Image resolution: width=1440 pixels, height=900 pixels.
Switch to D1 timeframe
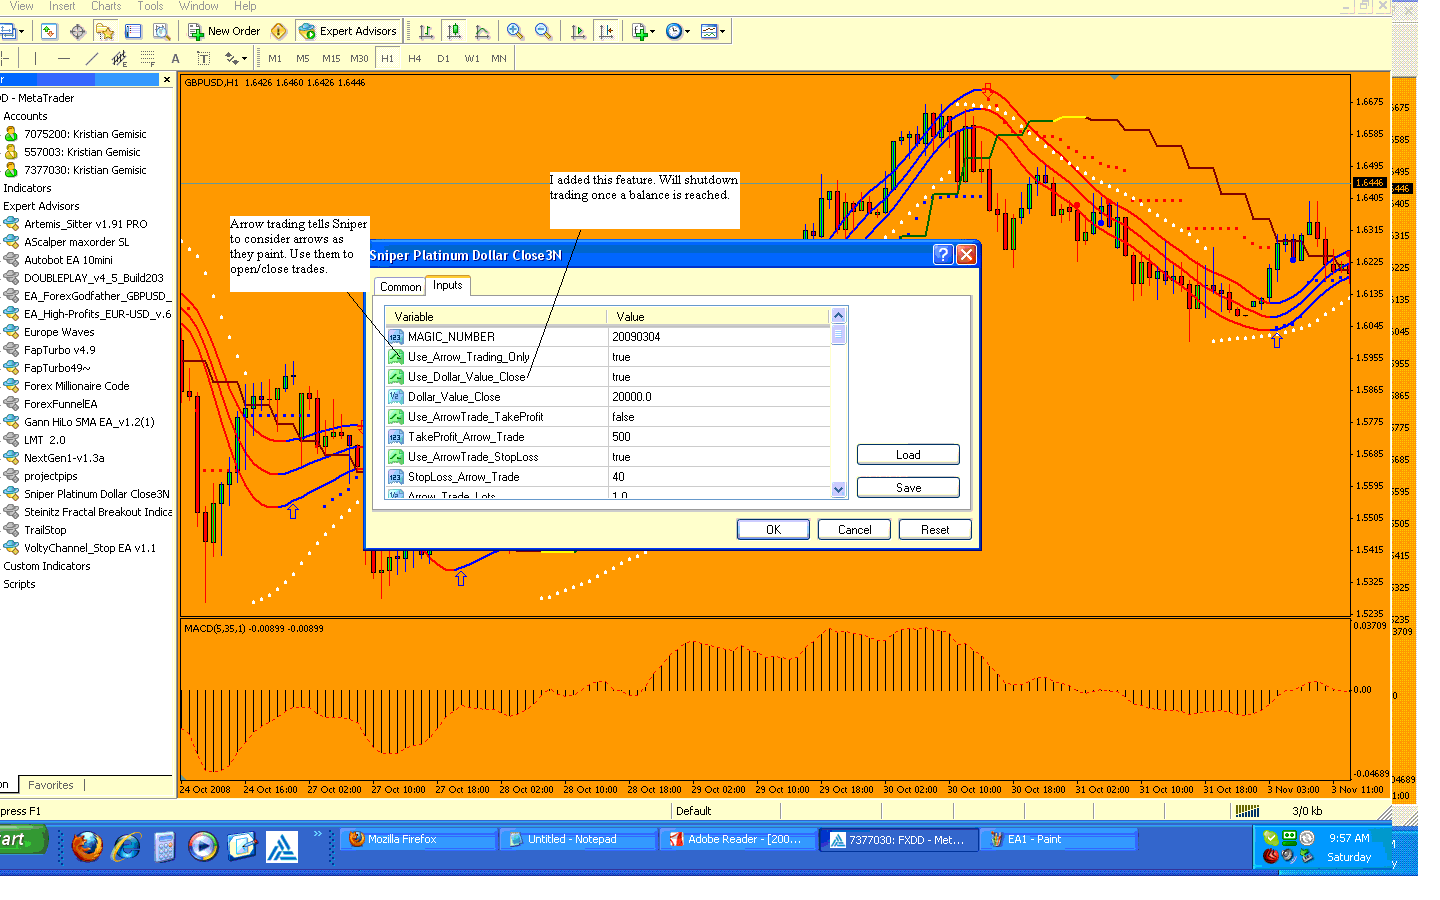coord(443,59)
